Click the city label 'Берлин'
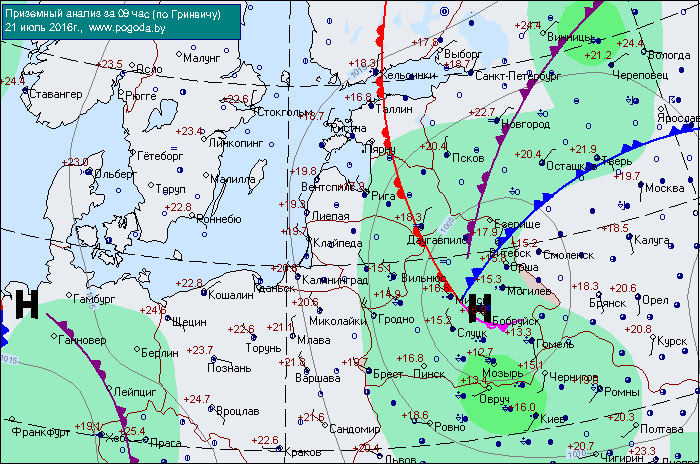The height and width of the screenshot is (465, 700). pos(160,353)
